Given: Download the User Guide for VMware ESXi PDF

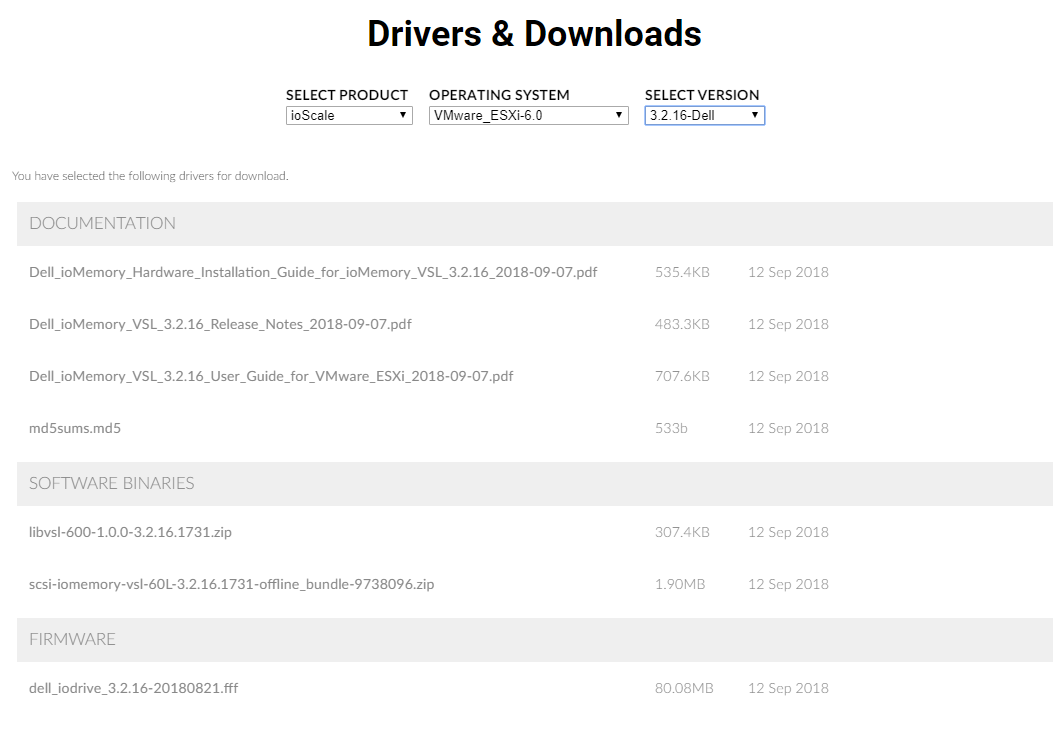Looking at the screenshot, I should (271, 376).
